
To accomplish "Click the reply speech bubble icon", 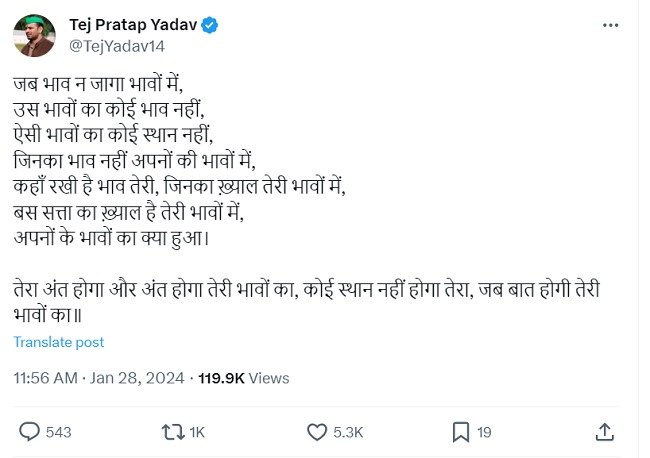I will [30, 432].
